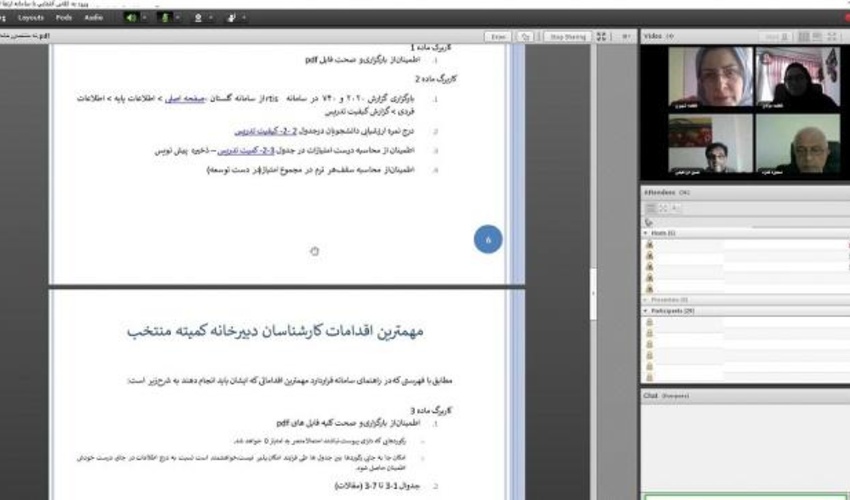The width and height of the screenshot is (850, 500).
Task: Open the 3-2- کمیت تدریس link
Action: pos(246,151)
